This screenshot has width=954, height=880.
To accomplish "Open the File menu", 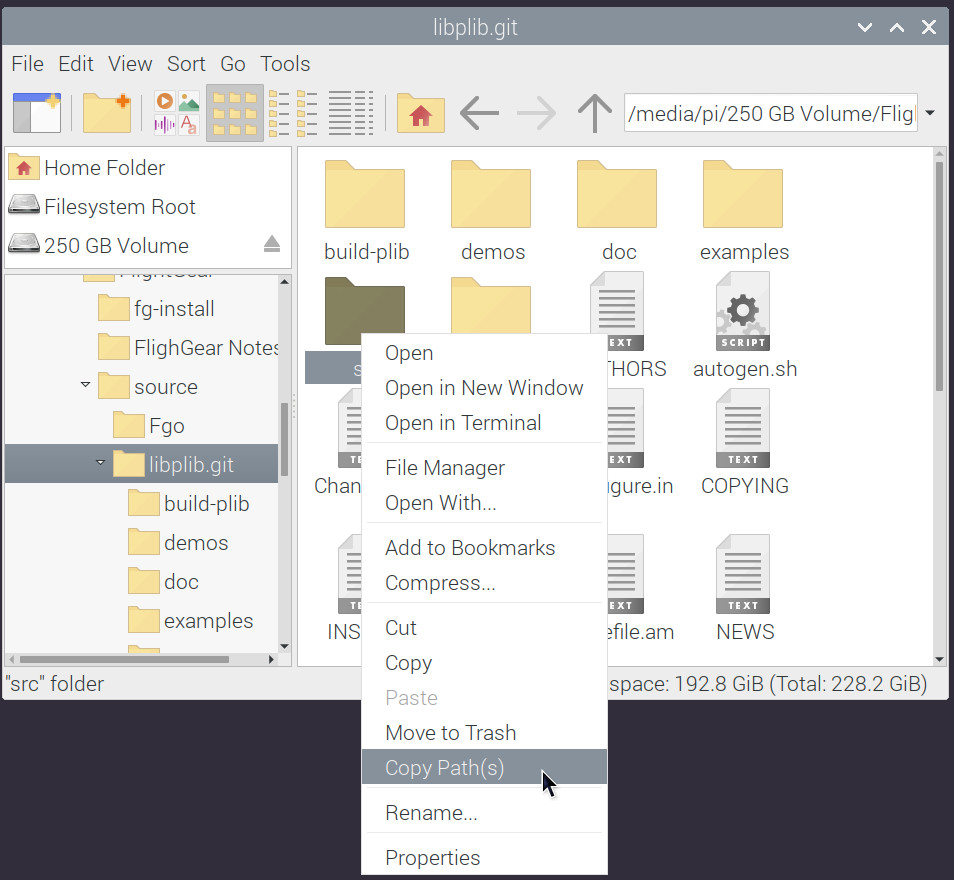I will 27,64.
